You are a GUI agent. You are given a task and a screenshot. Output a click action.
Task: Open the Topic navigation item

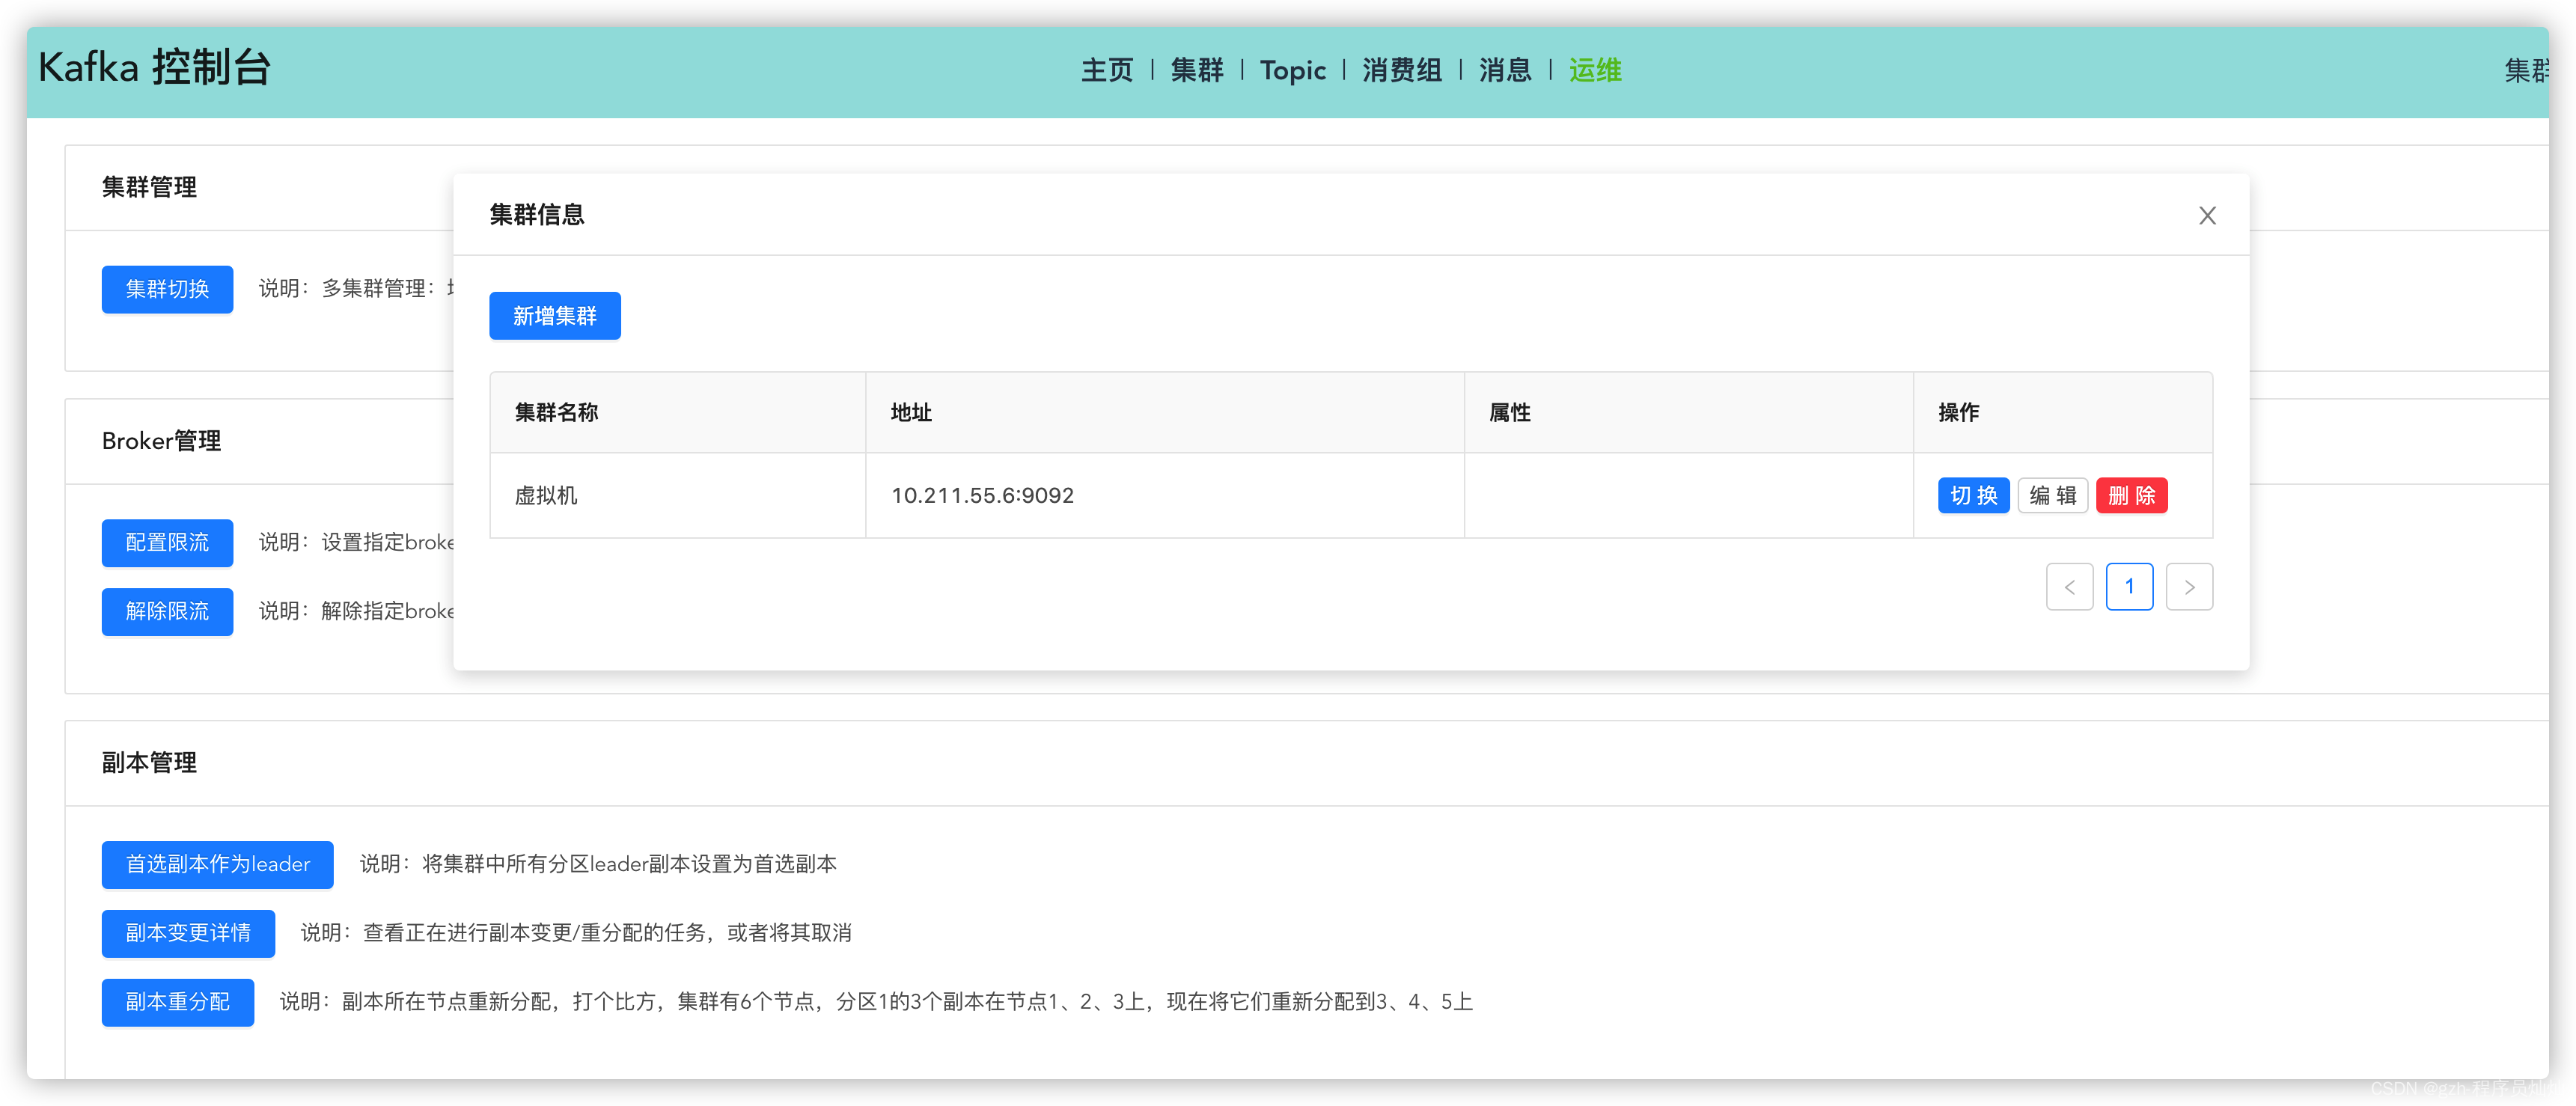(1292, 70)
